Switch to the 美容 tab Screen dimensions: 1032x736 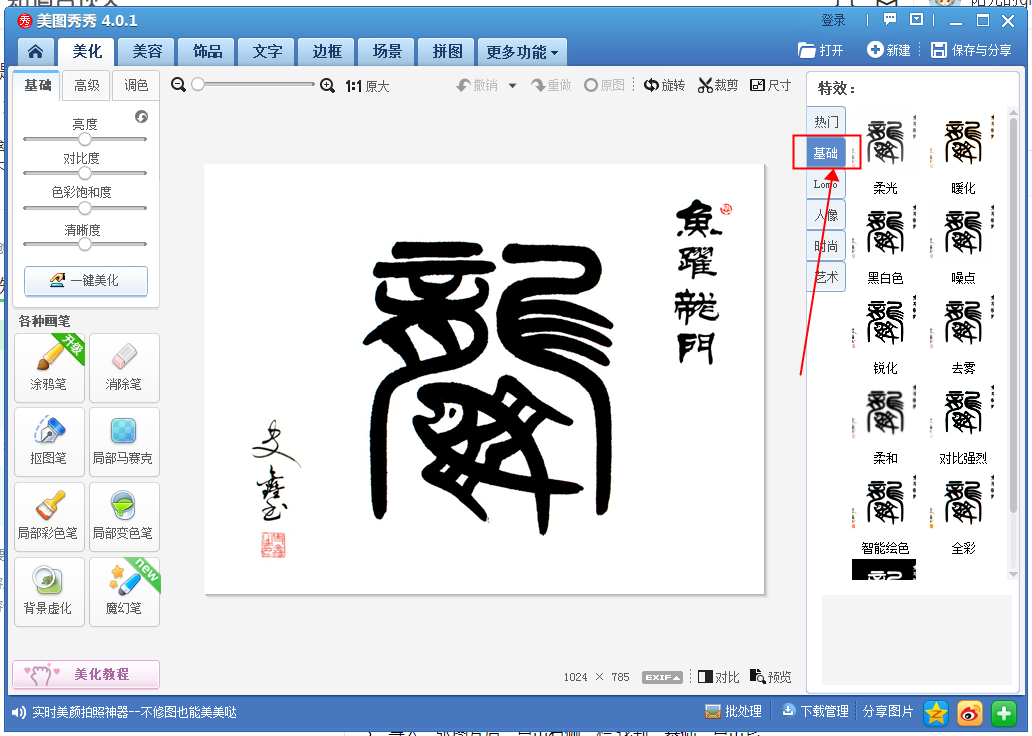[147, 51]
